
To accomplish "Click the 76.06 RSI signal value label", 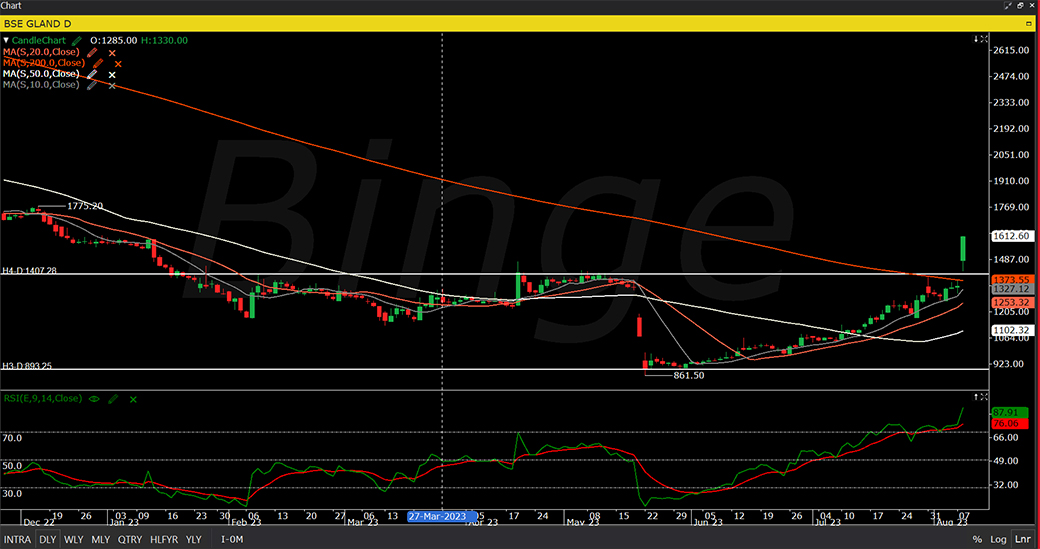I will click(x=1009, y=423).
